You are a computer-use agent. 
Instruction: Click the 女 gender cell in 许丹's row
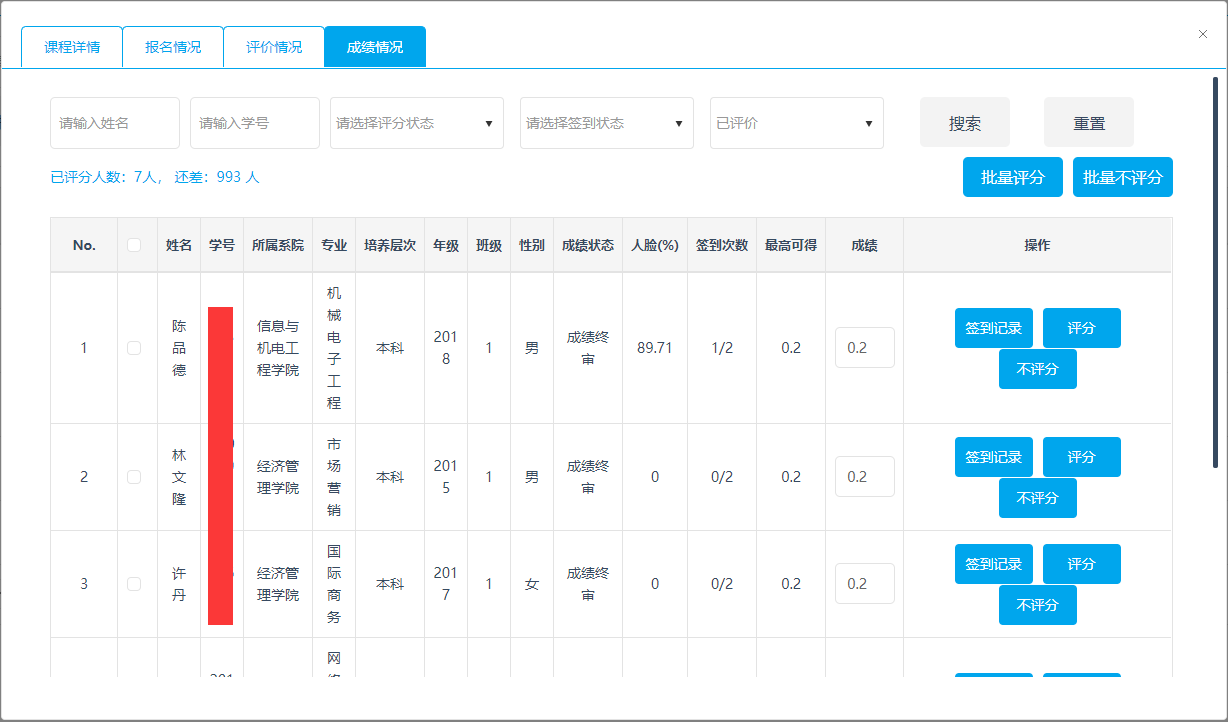click(x=532, y=584)
